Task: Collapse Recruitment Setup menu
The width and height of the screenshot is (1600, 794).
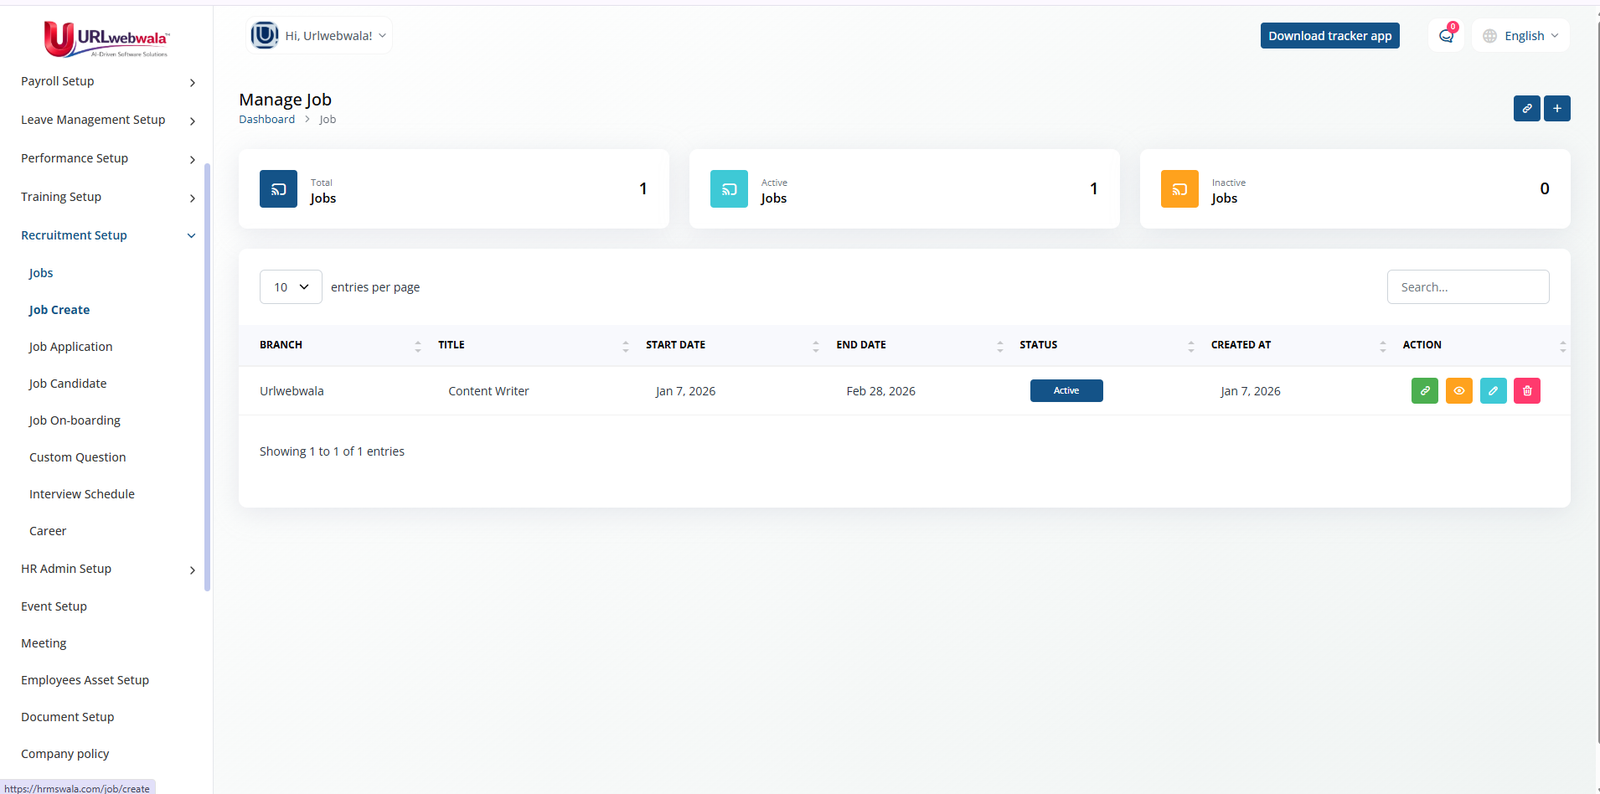Action: (107, 236)
